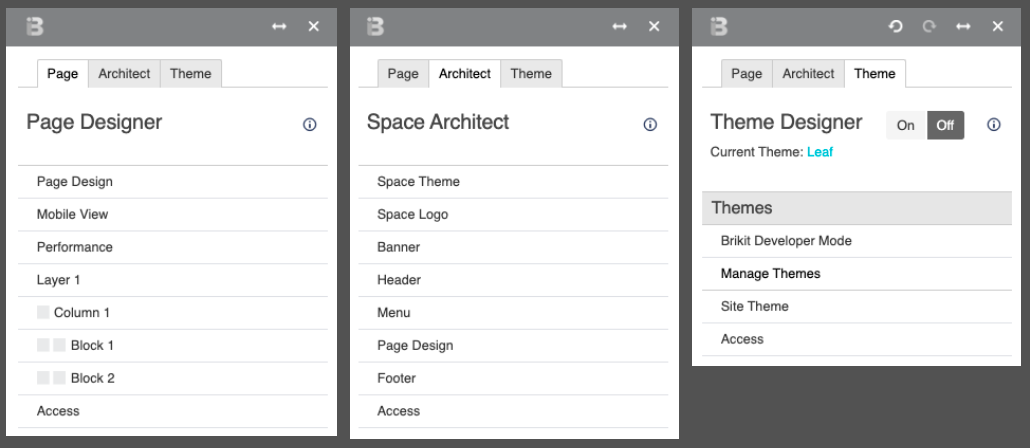Click the redo arrow in Theme Designer header
The image size is (1030, 448).
click(x=929, y=26)
